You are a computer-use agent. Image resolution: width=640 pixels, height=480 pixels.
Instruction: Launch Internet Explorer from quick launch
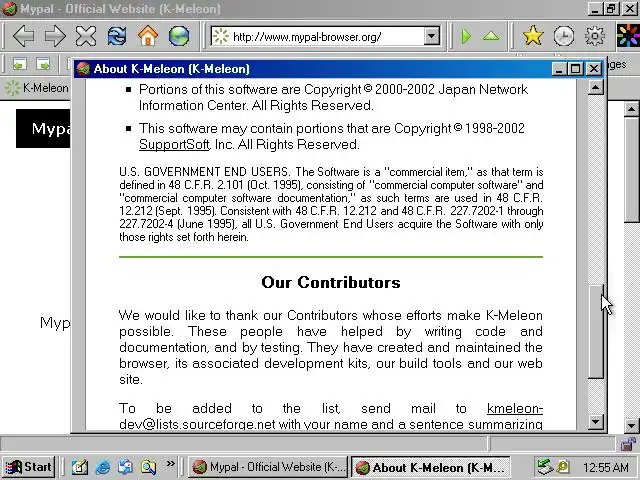click(102, 467)
